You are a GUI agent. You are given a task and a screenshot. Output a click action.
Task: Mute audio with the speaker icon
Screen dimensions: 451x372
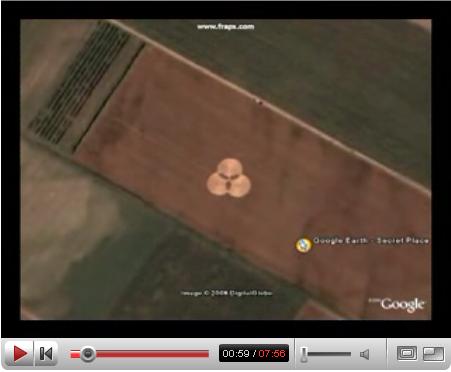(365, 354)
